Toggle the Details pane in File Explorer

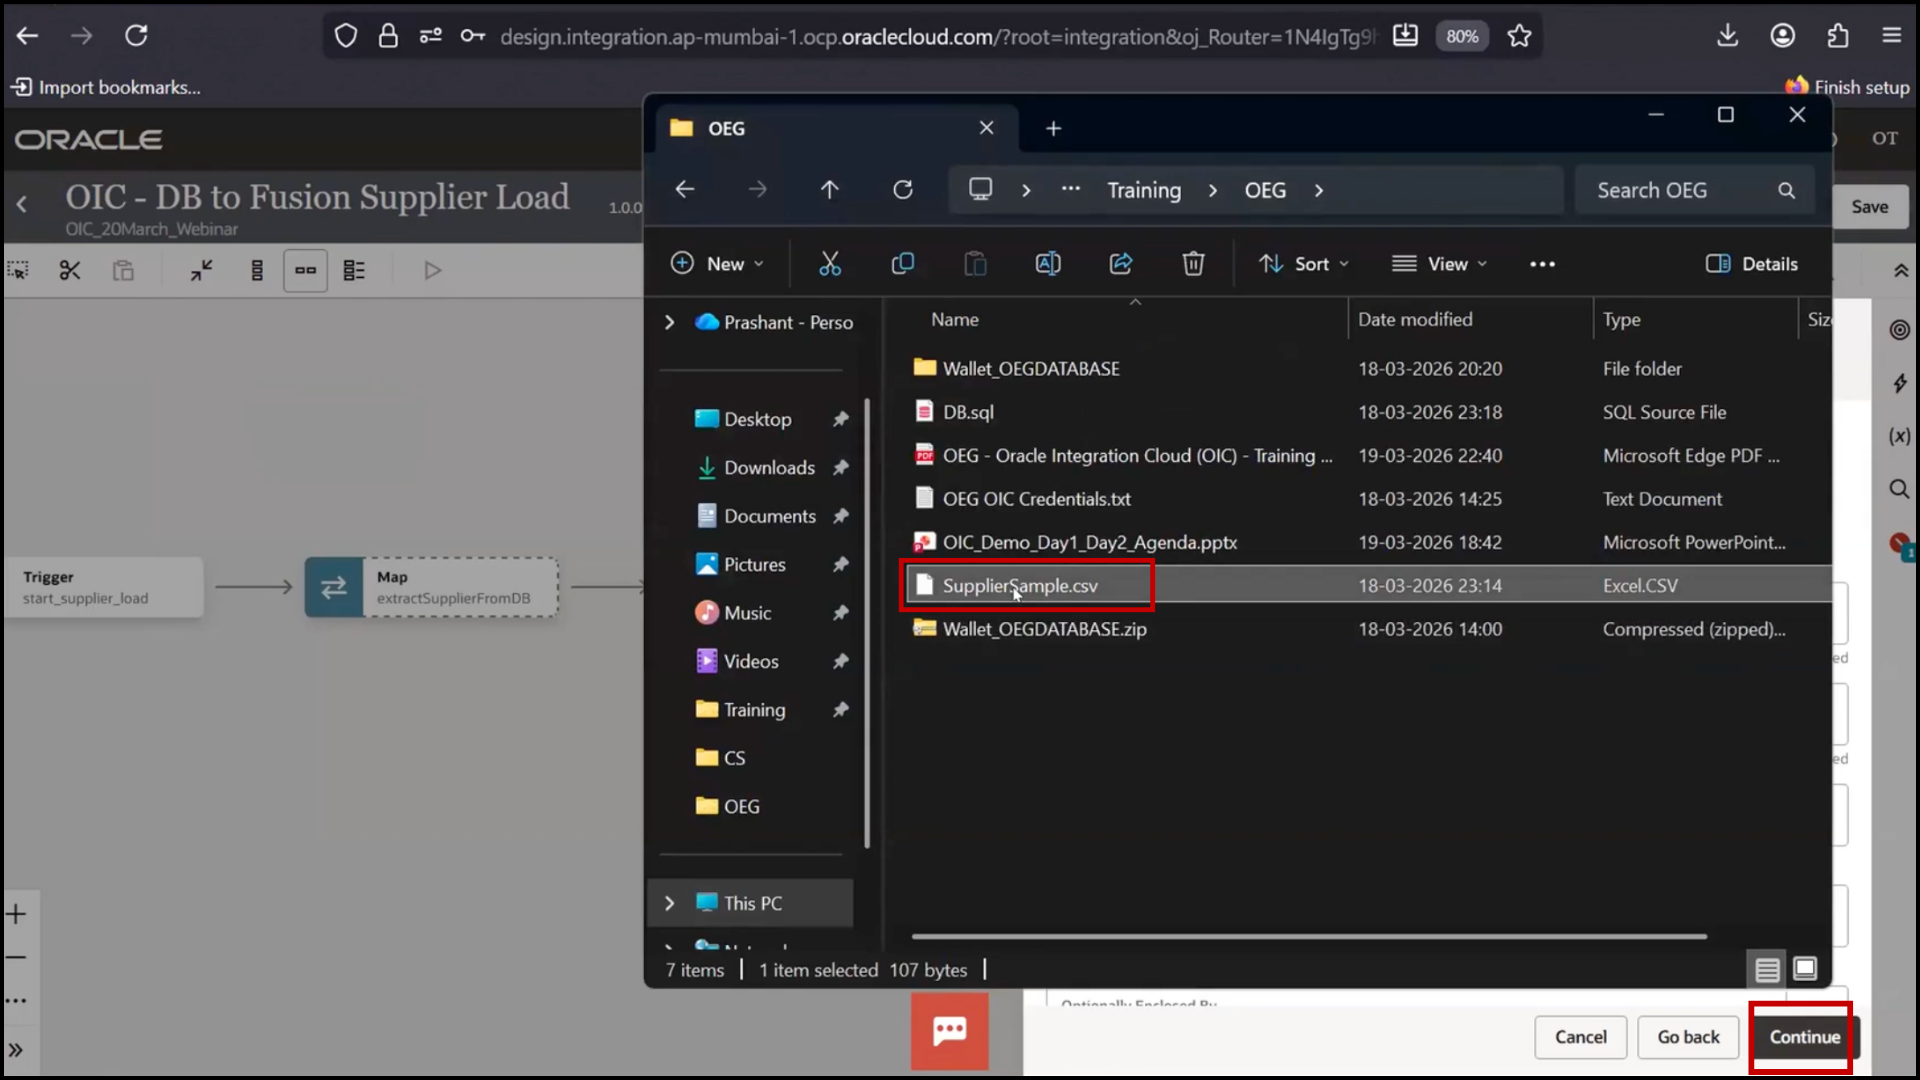[1752, 264]
